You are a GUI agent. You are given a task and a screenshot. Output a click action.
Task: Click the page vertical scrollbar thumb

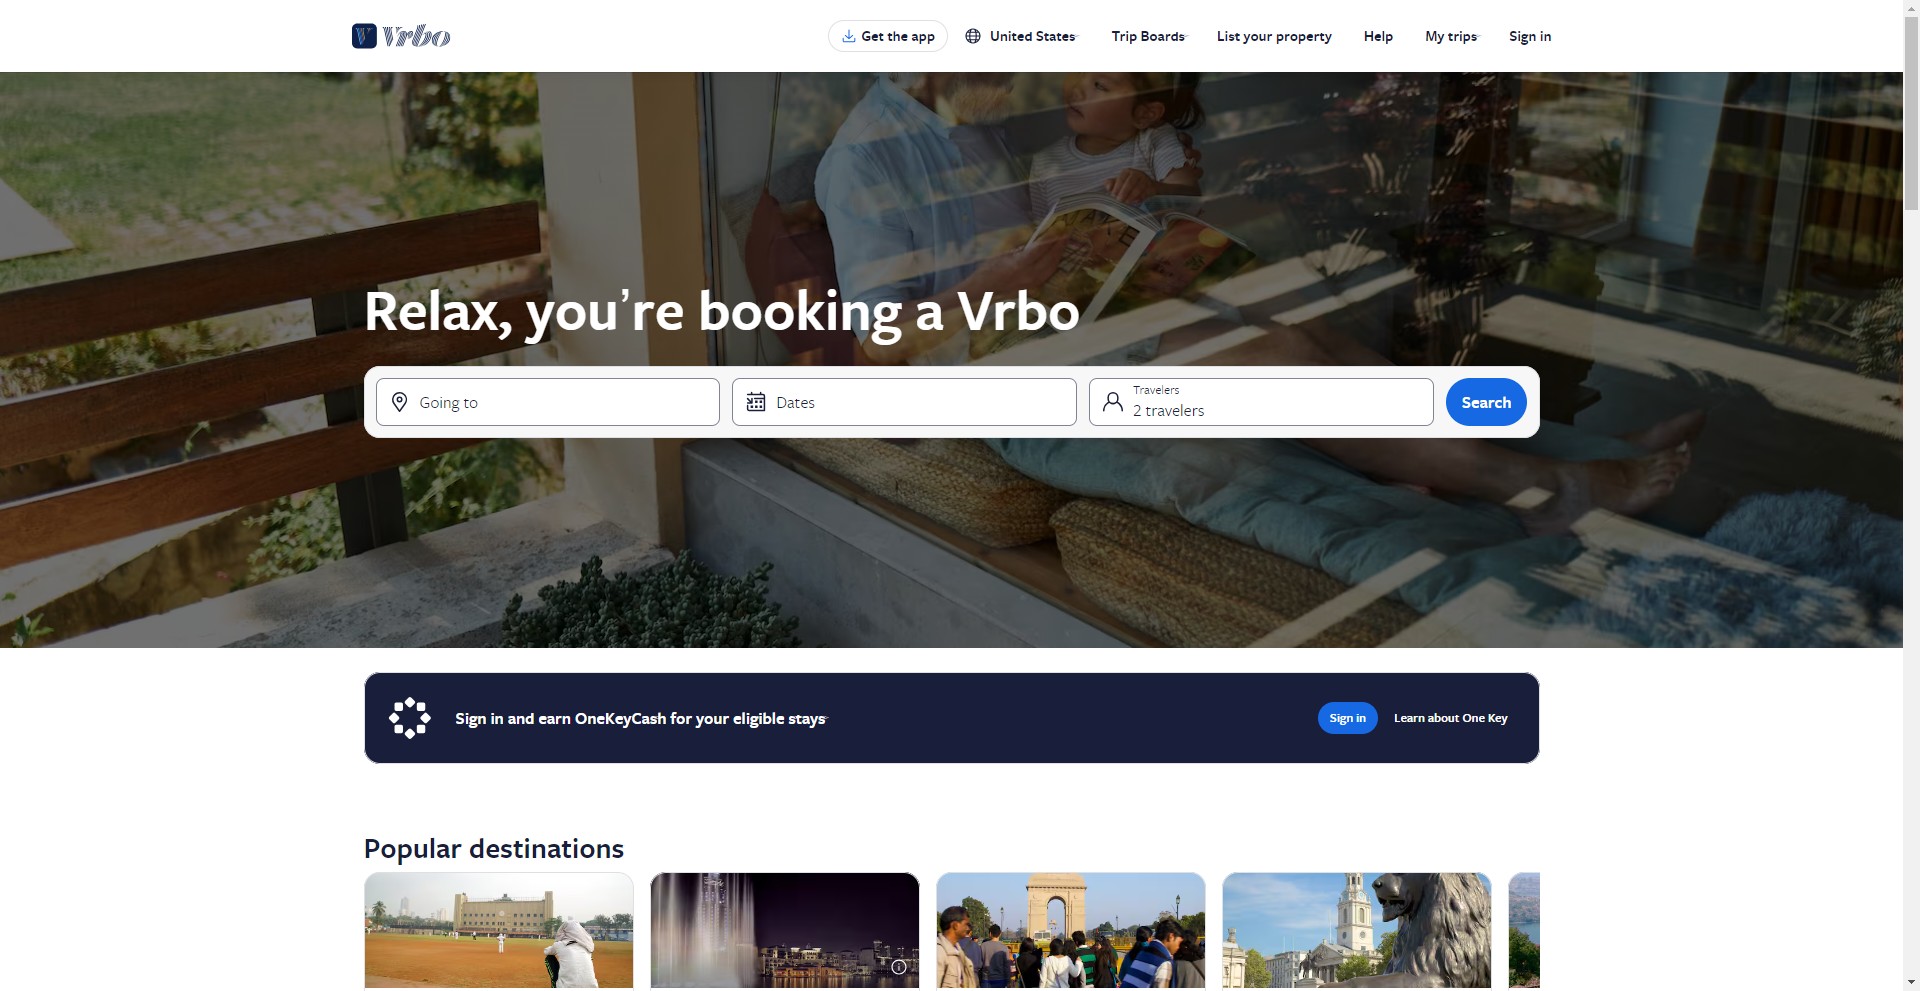click(1911, 110)
